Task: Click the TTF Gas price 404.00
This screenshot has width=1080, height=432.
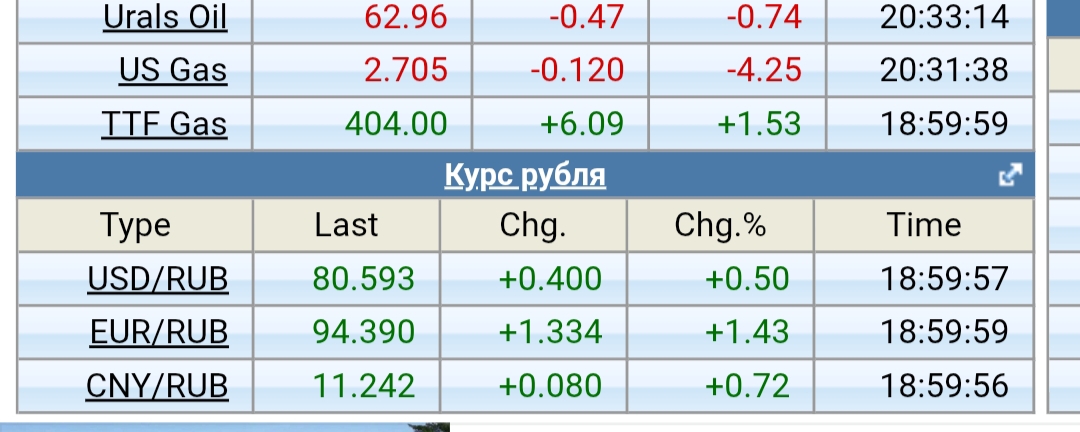Action: (396, 124)
